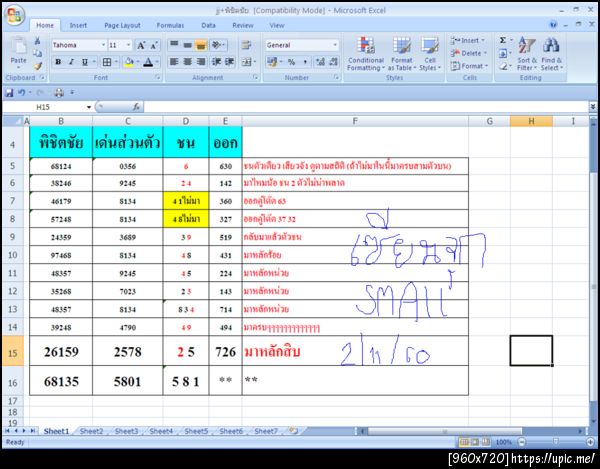
Task: Click Comma Style icon
Action: point(305,62)
